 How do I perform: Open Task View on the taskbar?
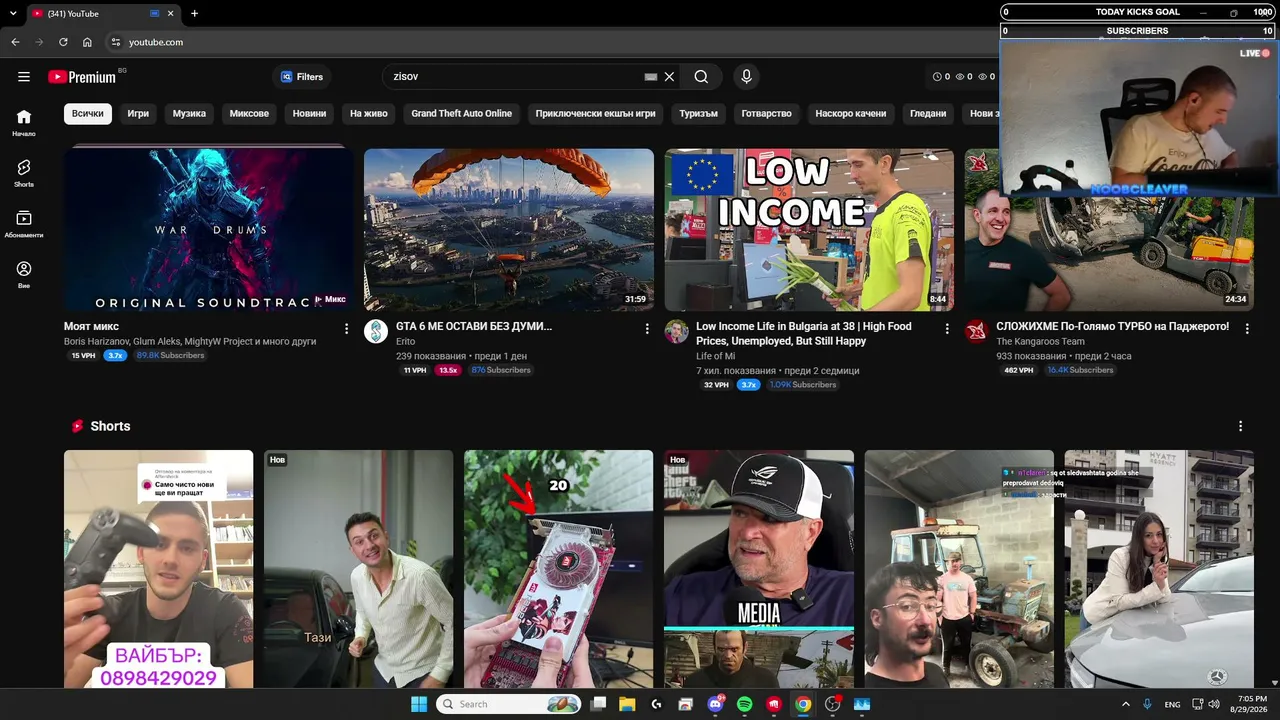[598, 704]
